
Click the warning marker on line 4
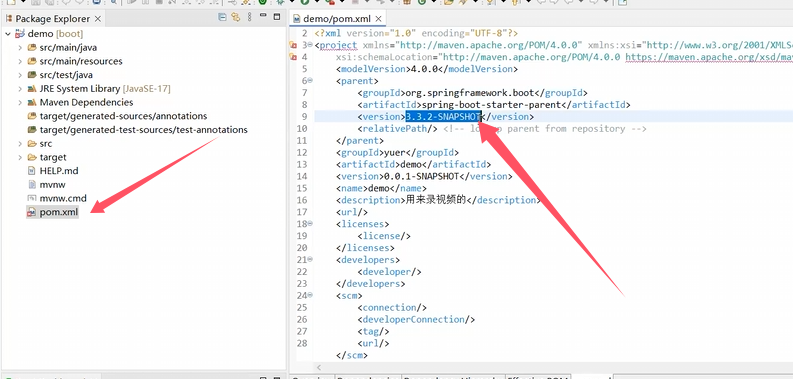292,57
